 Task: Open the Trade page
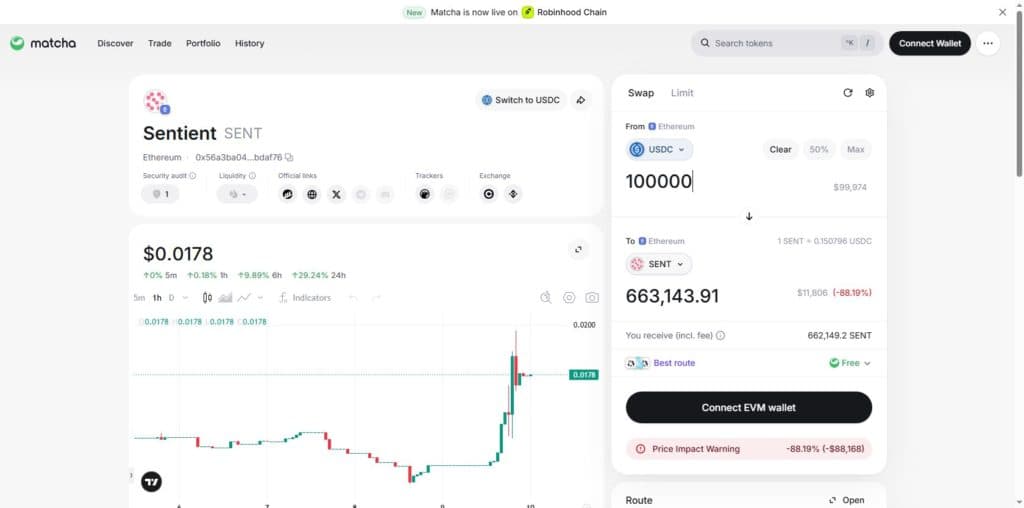click(x=159, y=43)
